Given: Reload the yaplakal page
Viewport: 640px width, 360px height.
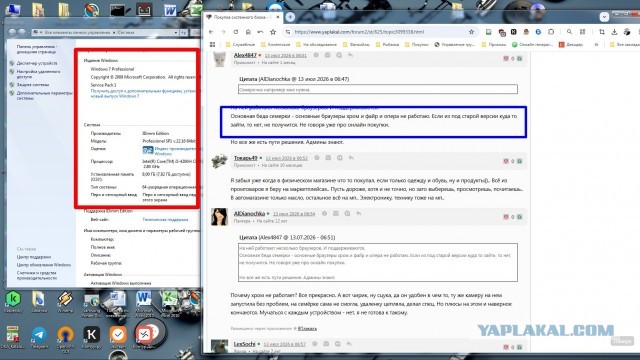Looking at the screenshot, I should pos(236,32).
